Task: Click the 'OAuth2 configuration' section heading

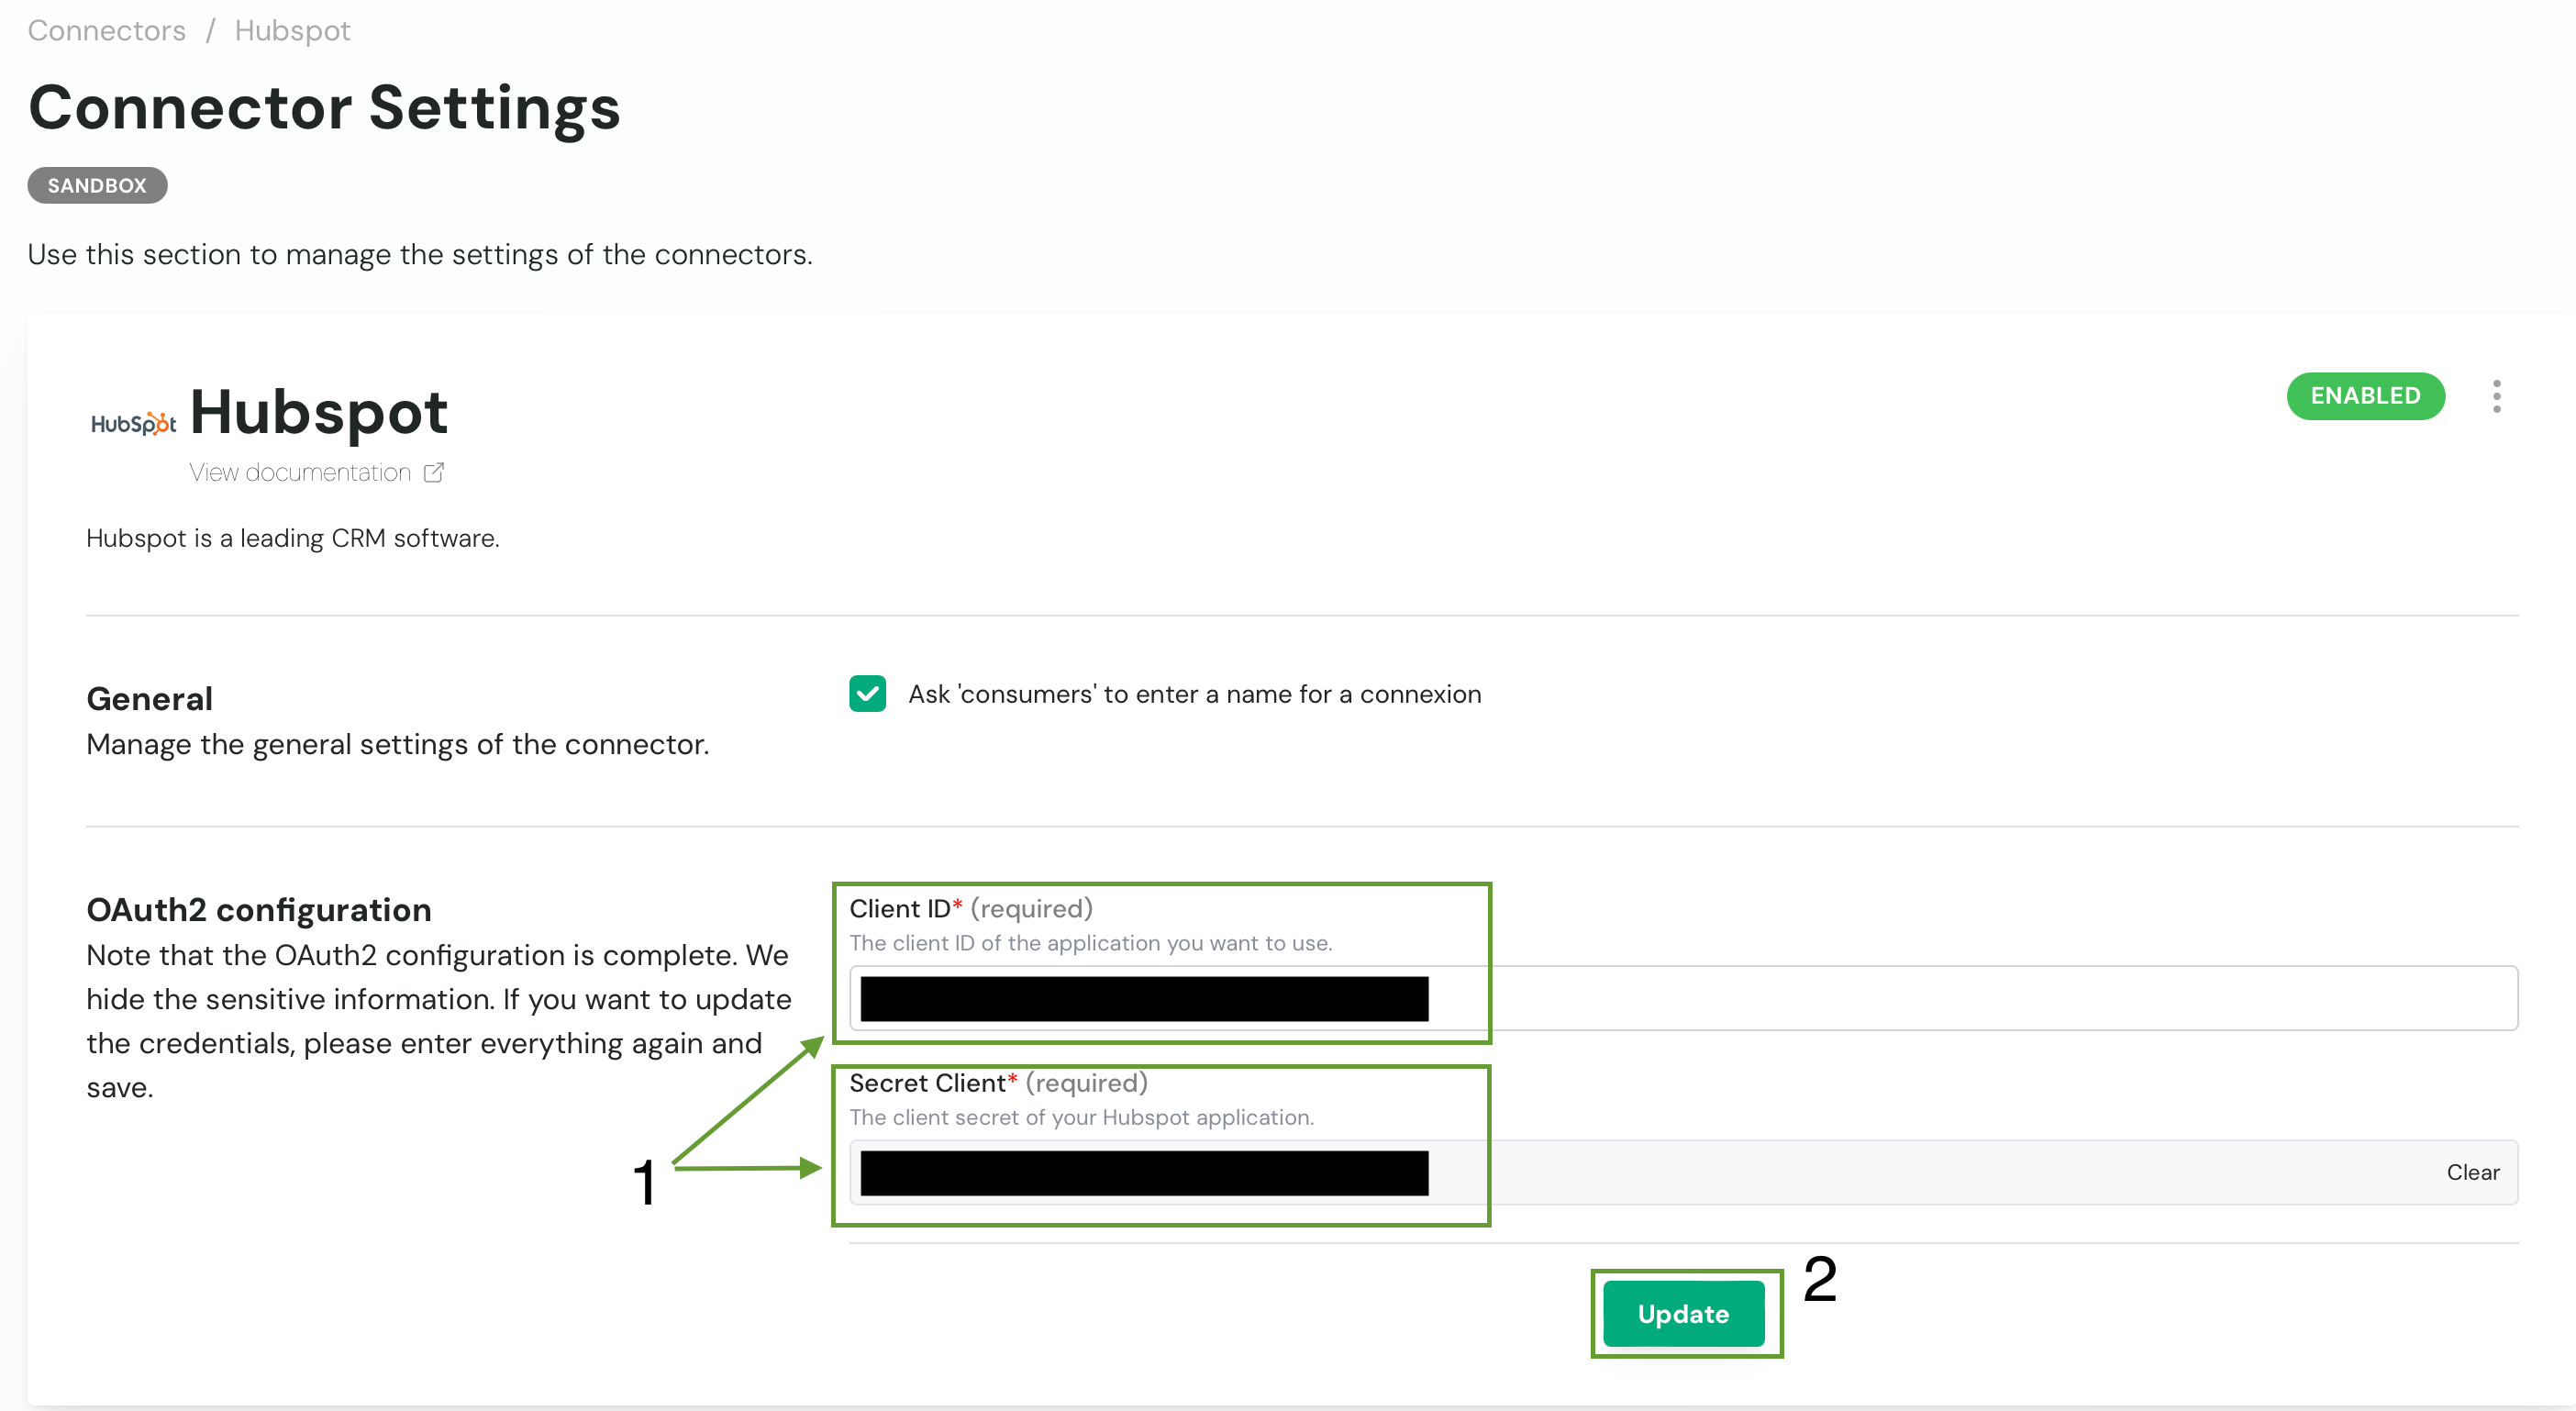Action: 259,910
